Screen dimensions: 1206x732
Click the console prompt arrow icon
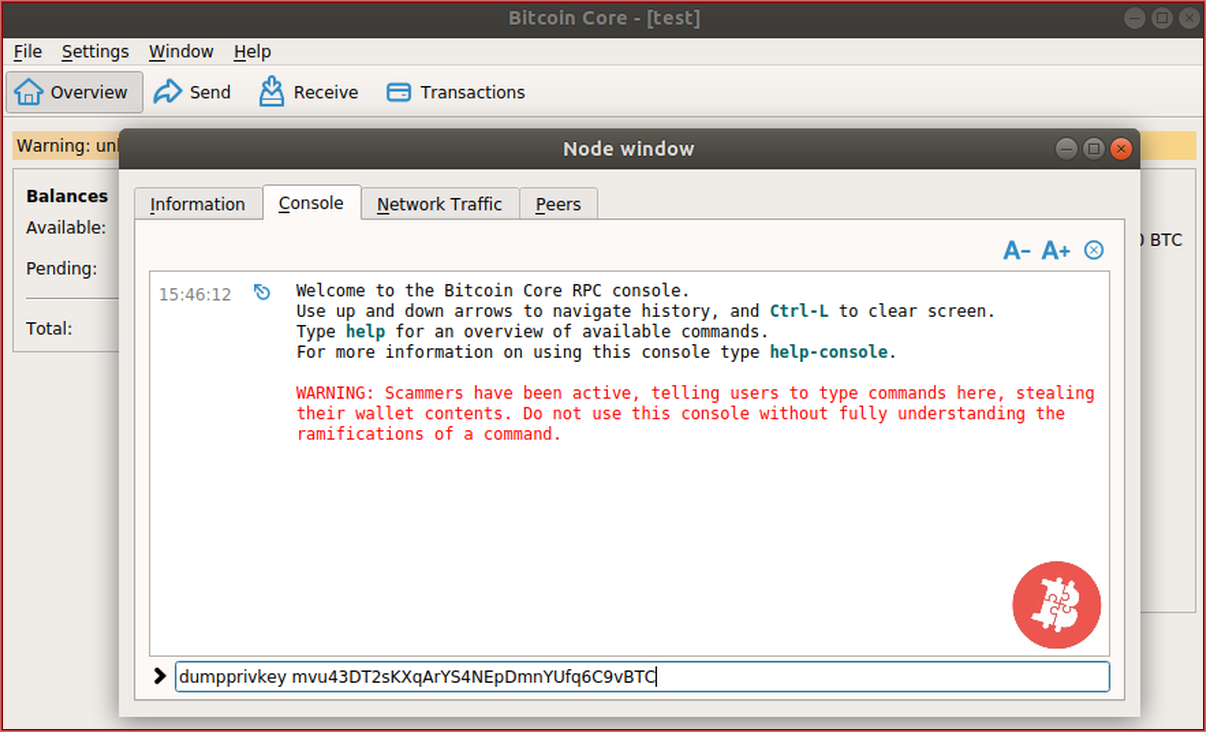[160, 677]
